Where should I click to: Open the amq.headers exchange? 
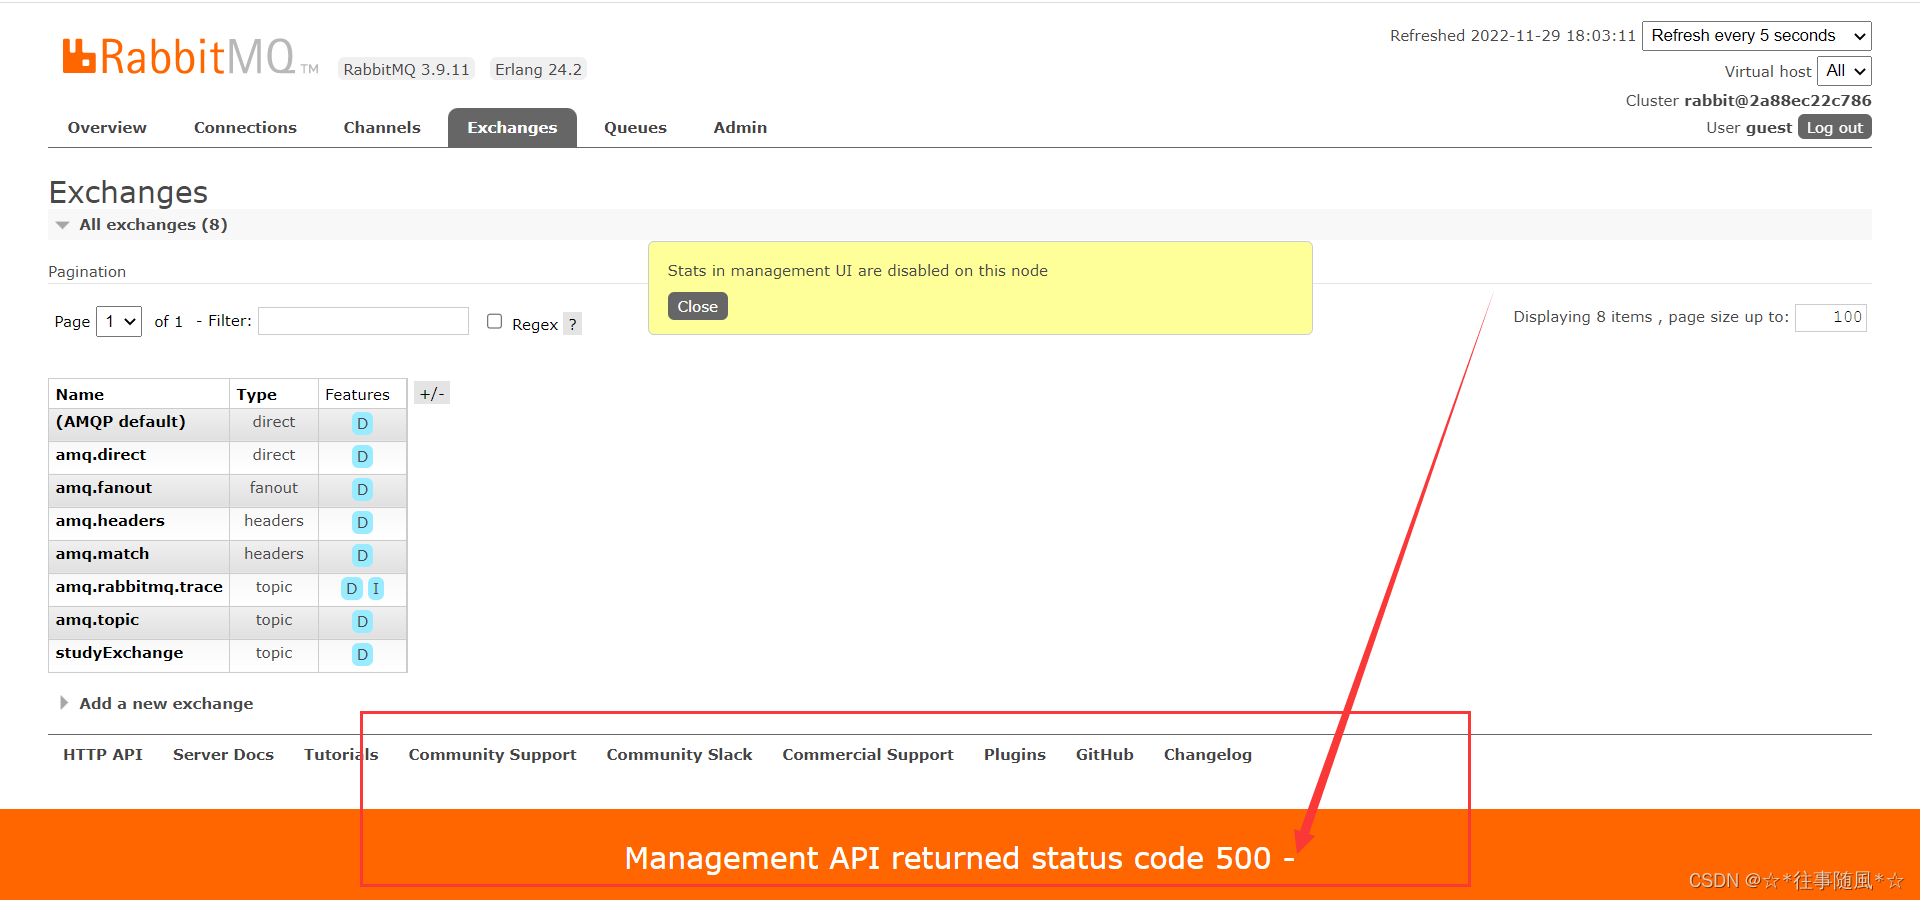pos(110,521)
